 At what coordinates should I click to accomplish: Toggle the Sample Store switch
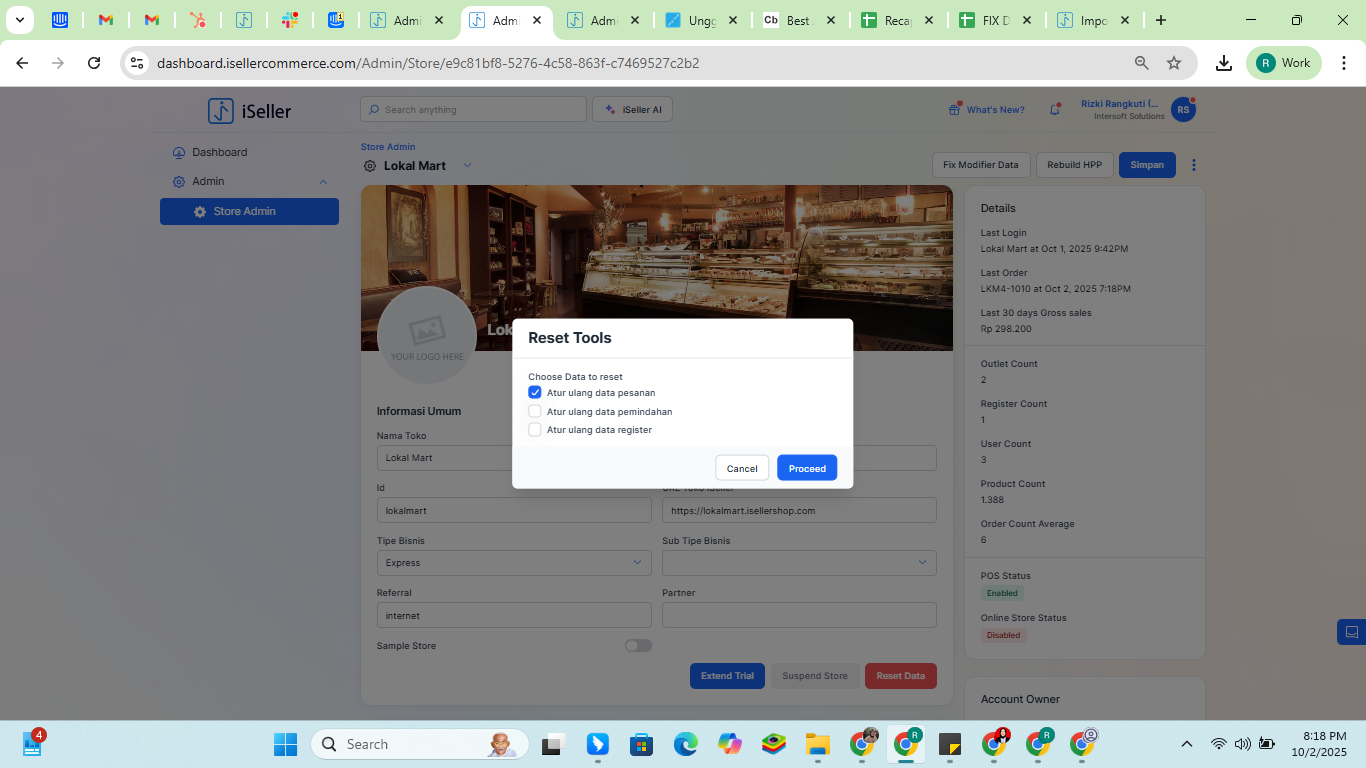point(638,646)
